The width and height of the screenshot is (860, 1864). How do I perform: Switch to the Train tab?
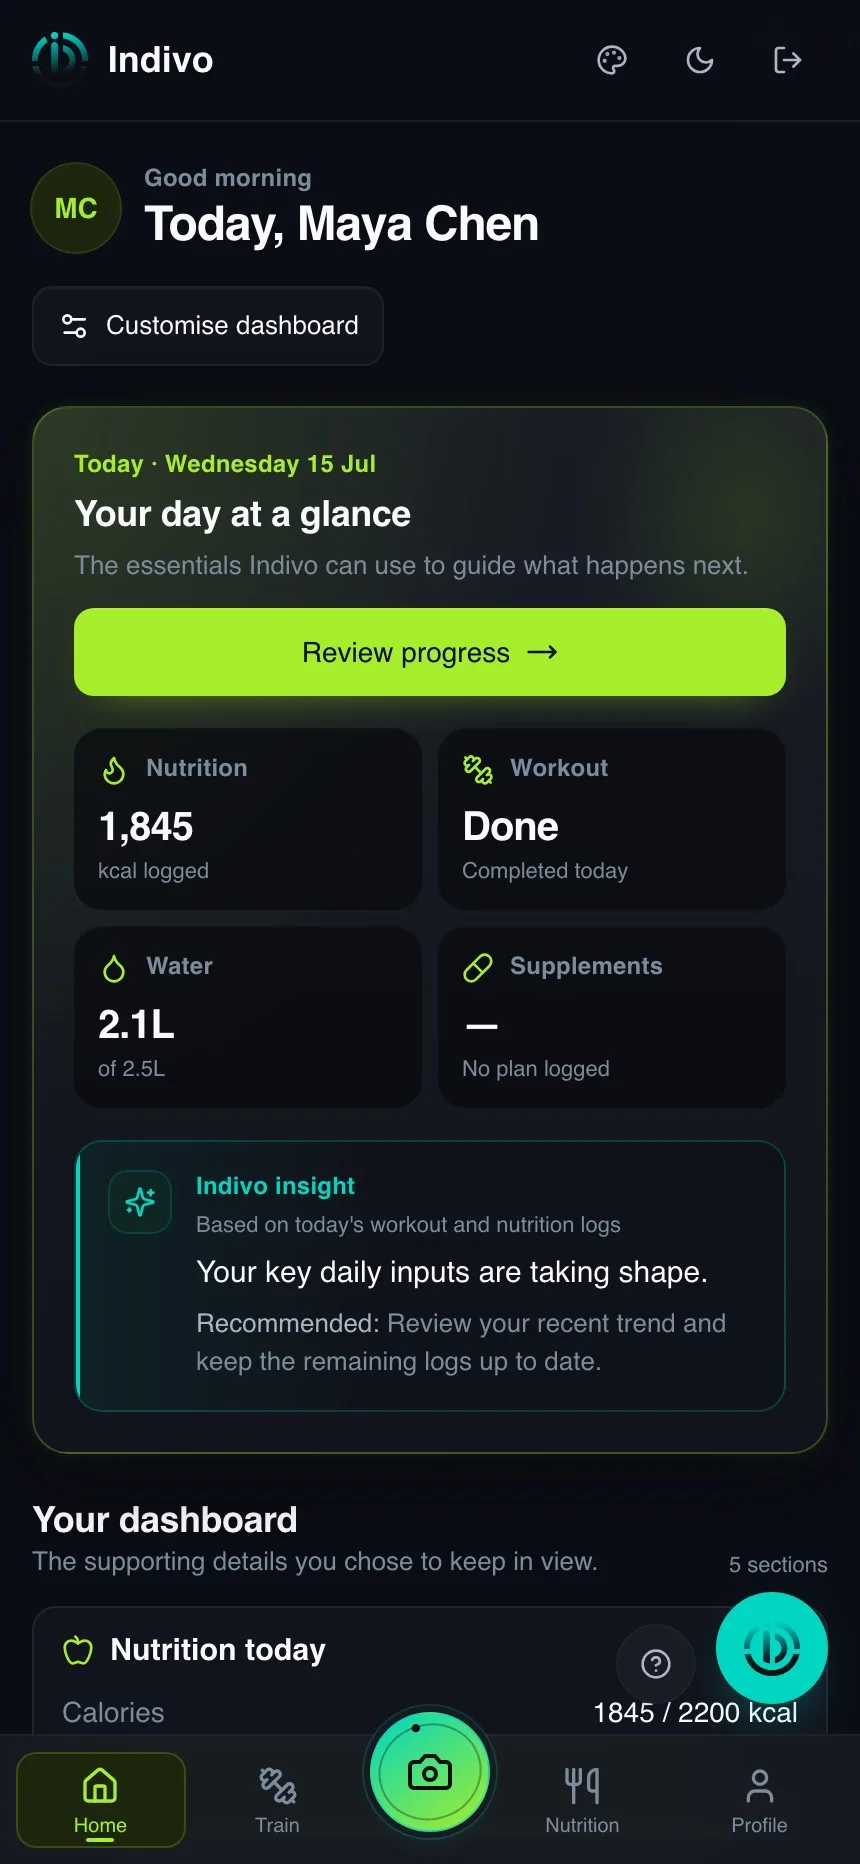(277, 1800)
